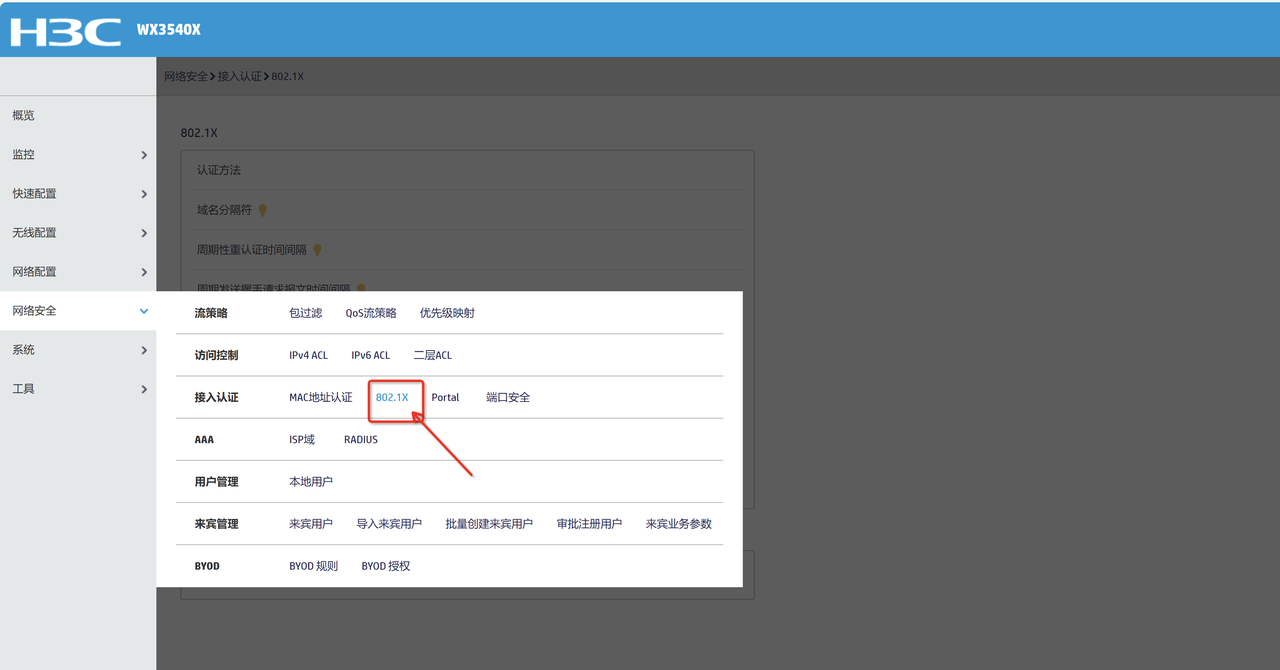
Task: Open the 批量创建来宾用户 page
Action: tap(489, 523)
